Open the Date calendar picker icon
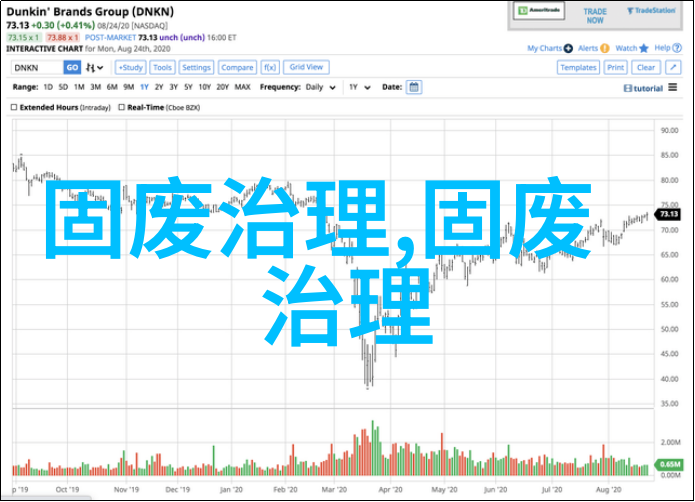695x502 pixels. [414, 87]
